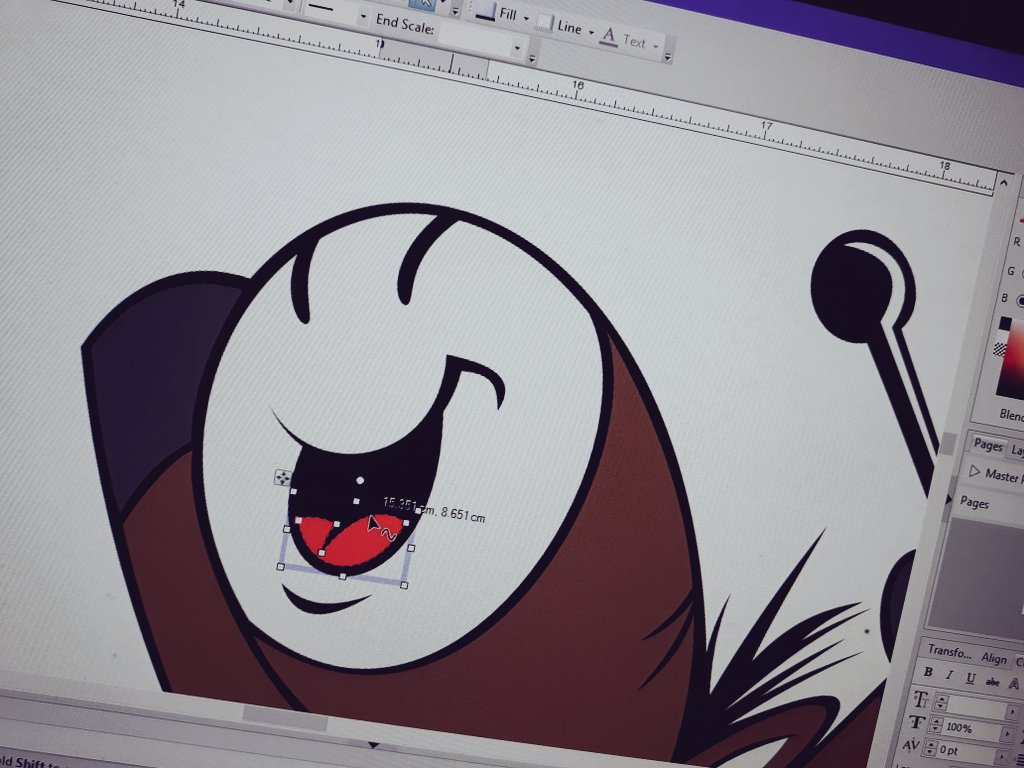The image size is (1024, 768).
Task: Open the Transform tab
Action: click(949, 652)
